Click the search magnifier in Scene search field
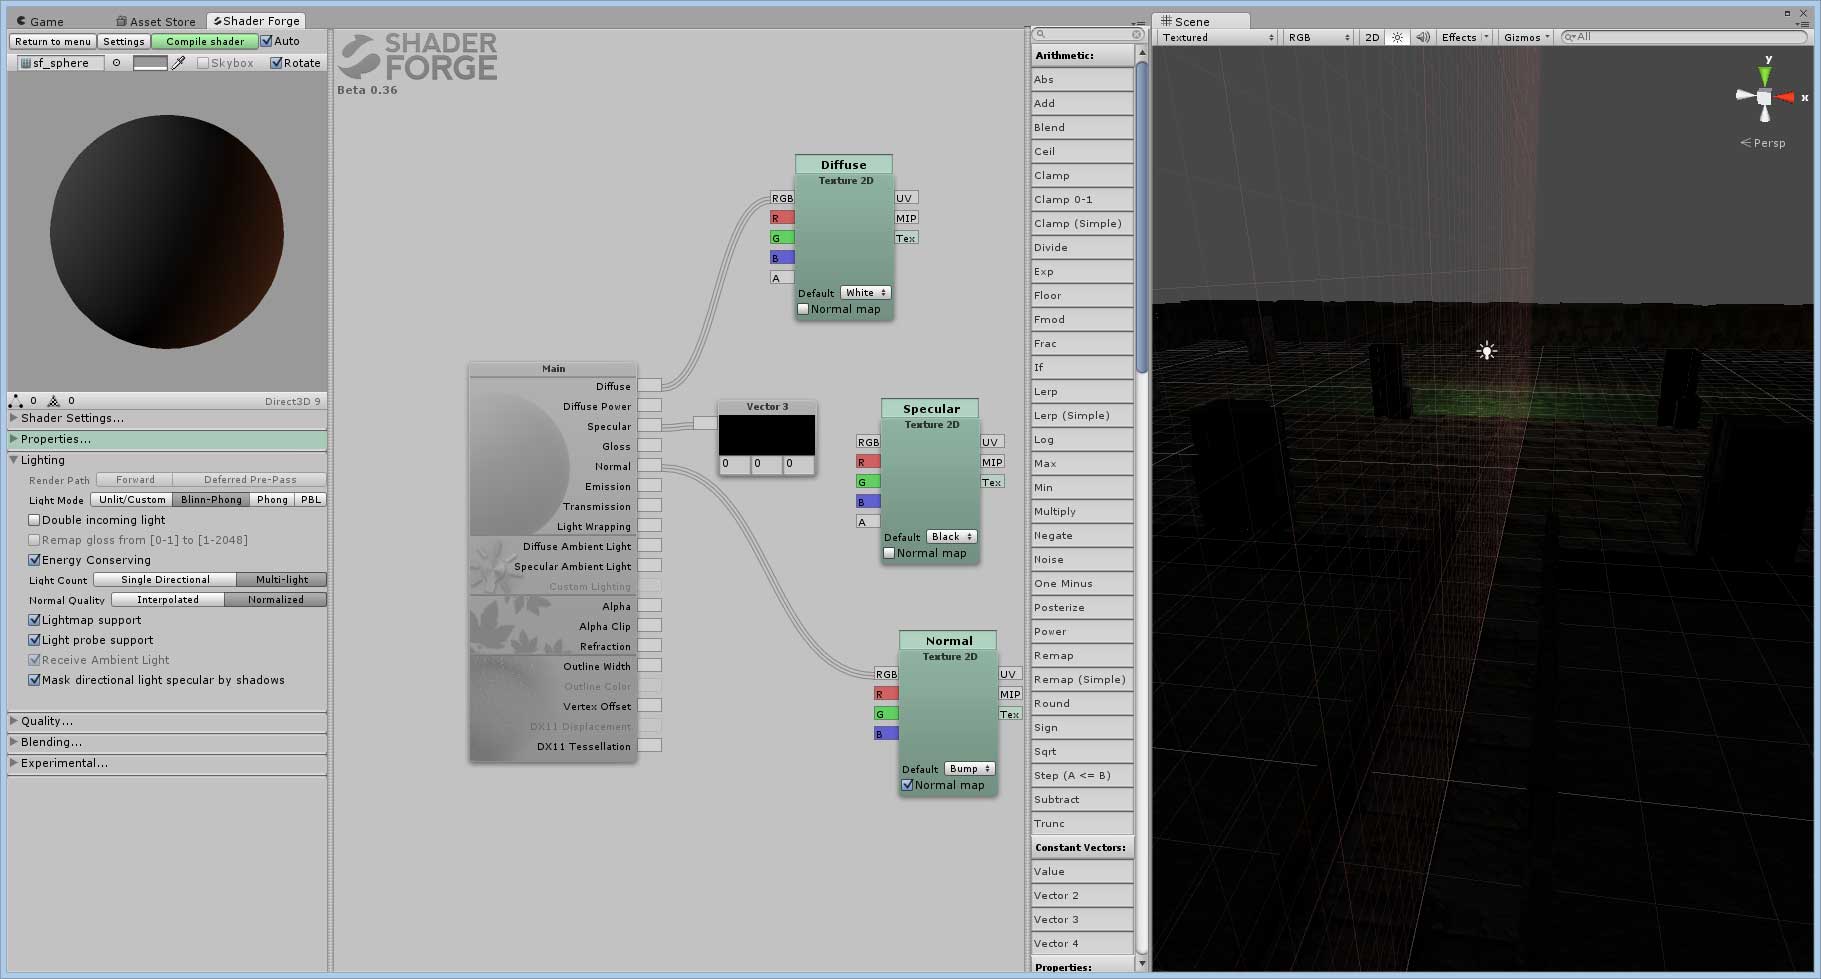The image size is (1821, 979). [x=1569, y=37]
